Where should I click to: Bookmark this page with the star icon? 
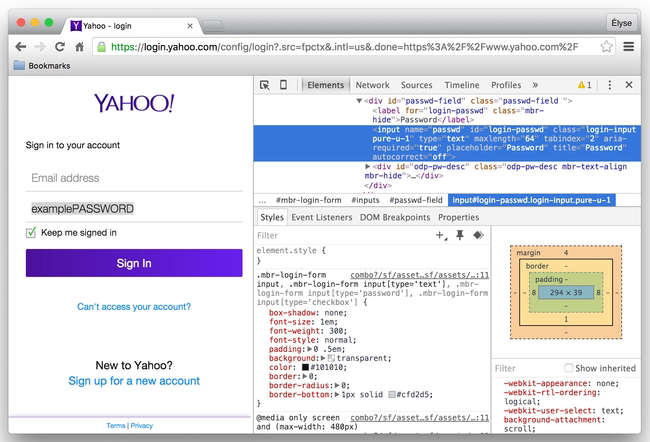tap(606, 46)
